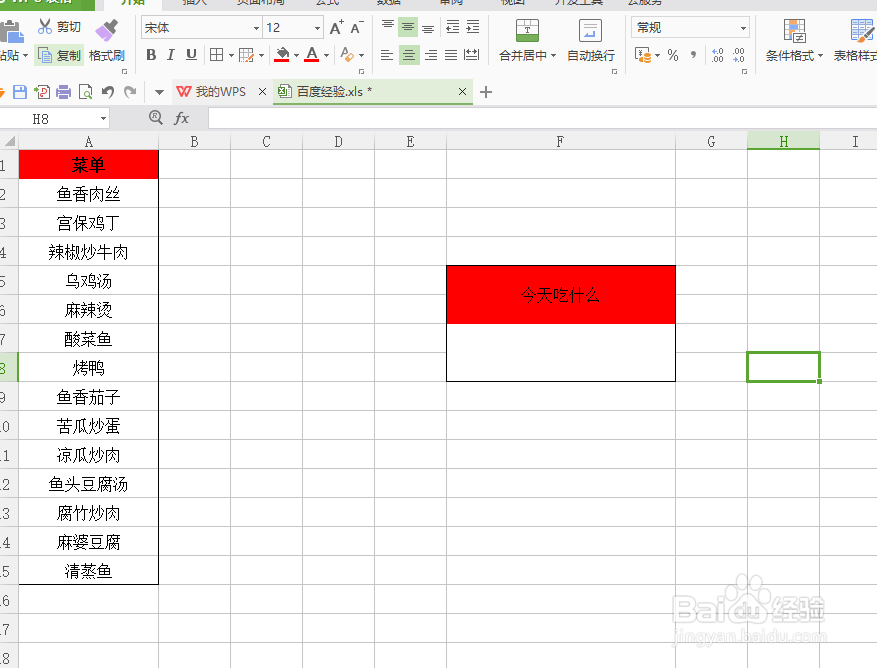This screenshot has height=668, width=877.
Task: Toggle center horizontal alignment
Action: (x=409, y=55)
